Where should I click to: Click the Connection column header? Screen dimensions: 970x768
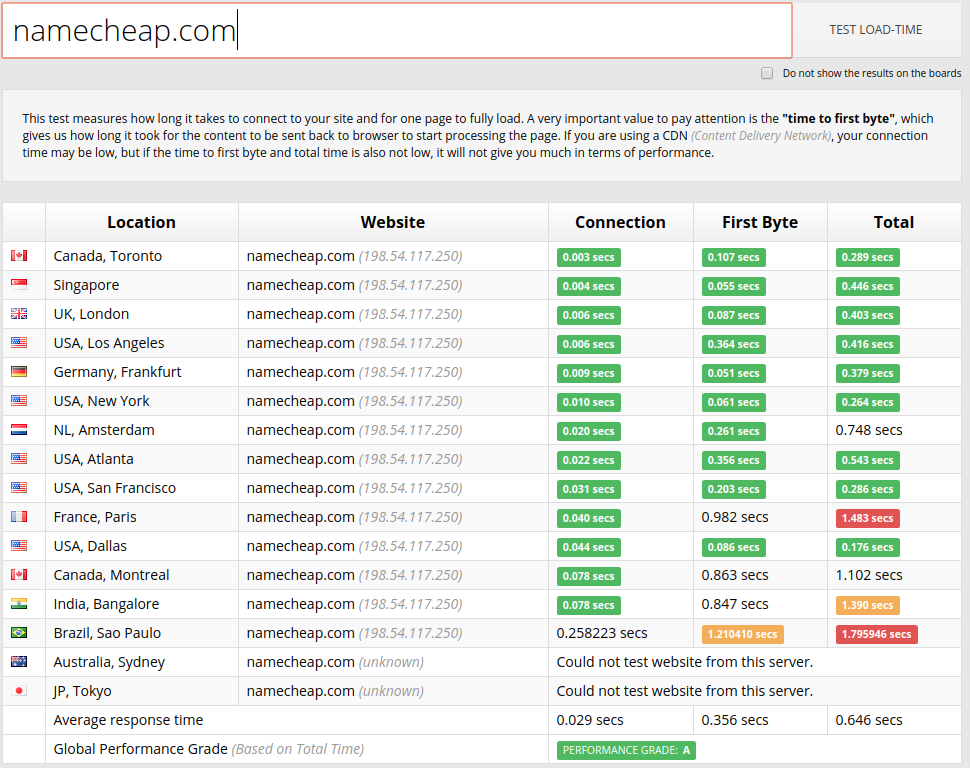(x=620, y=221)
